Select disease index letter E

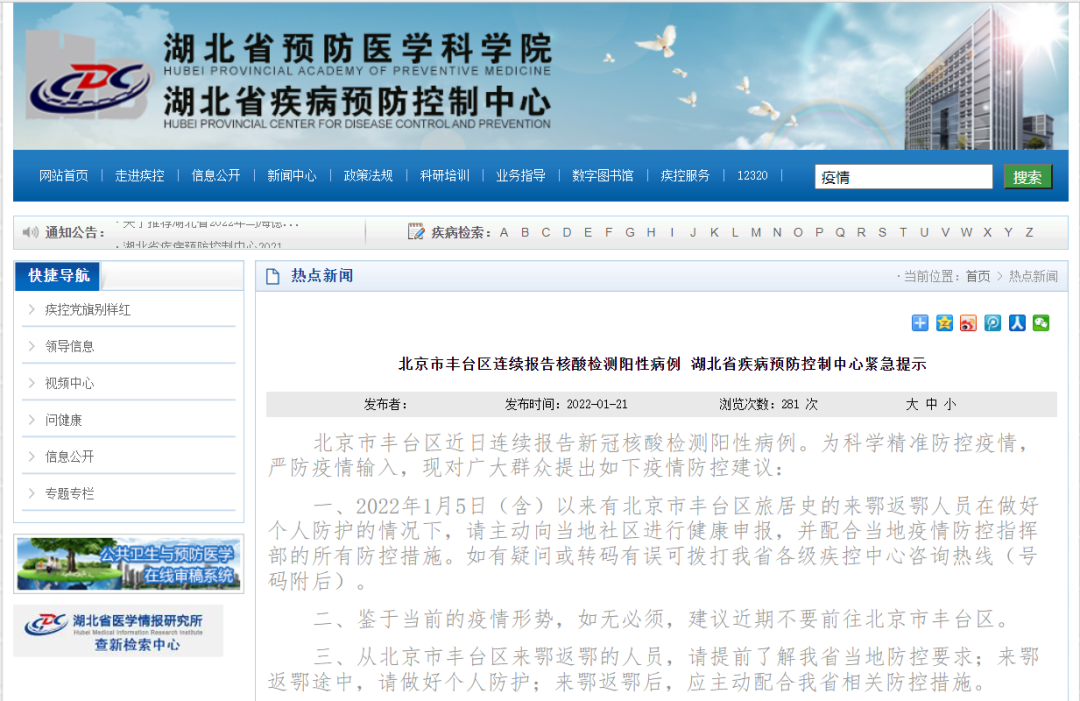[588, 233]
